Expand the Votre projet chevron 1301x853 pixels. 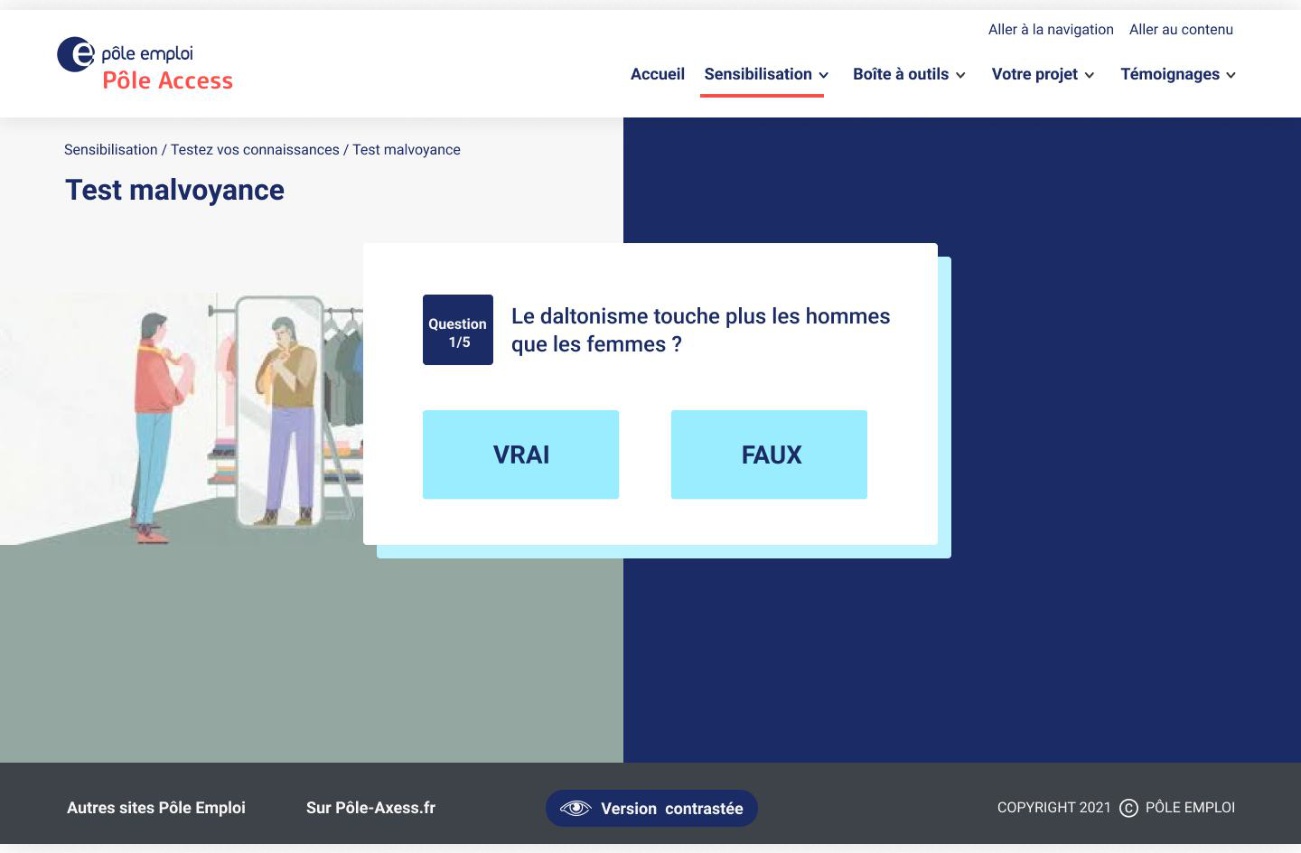coord(1089,75)
